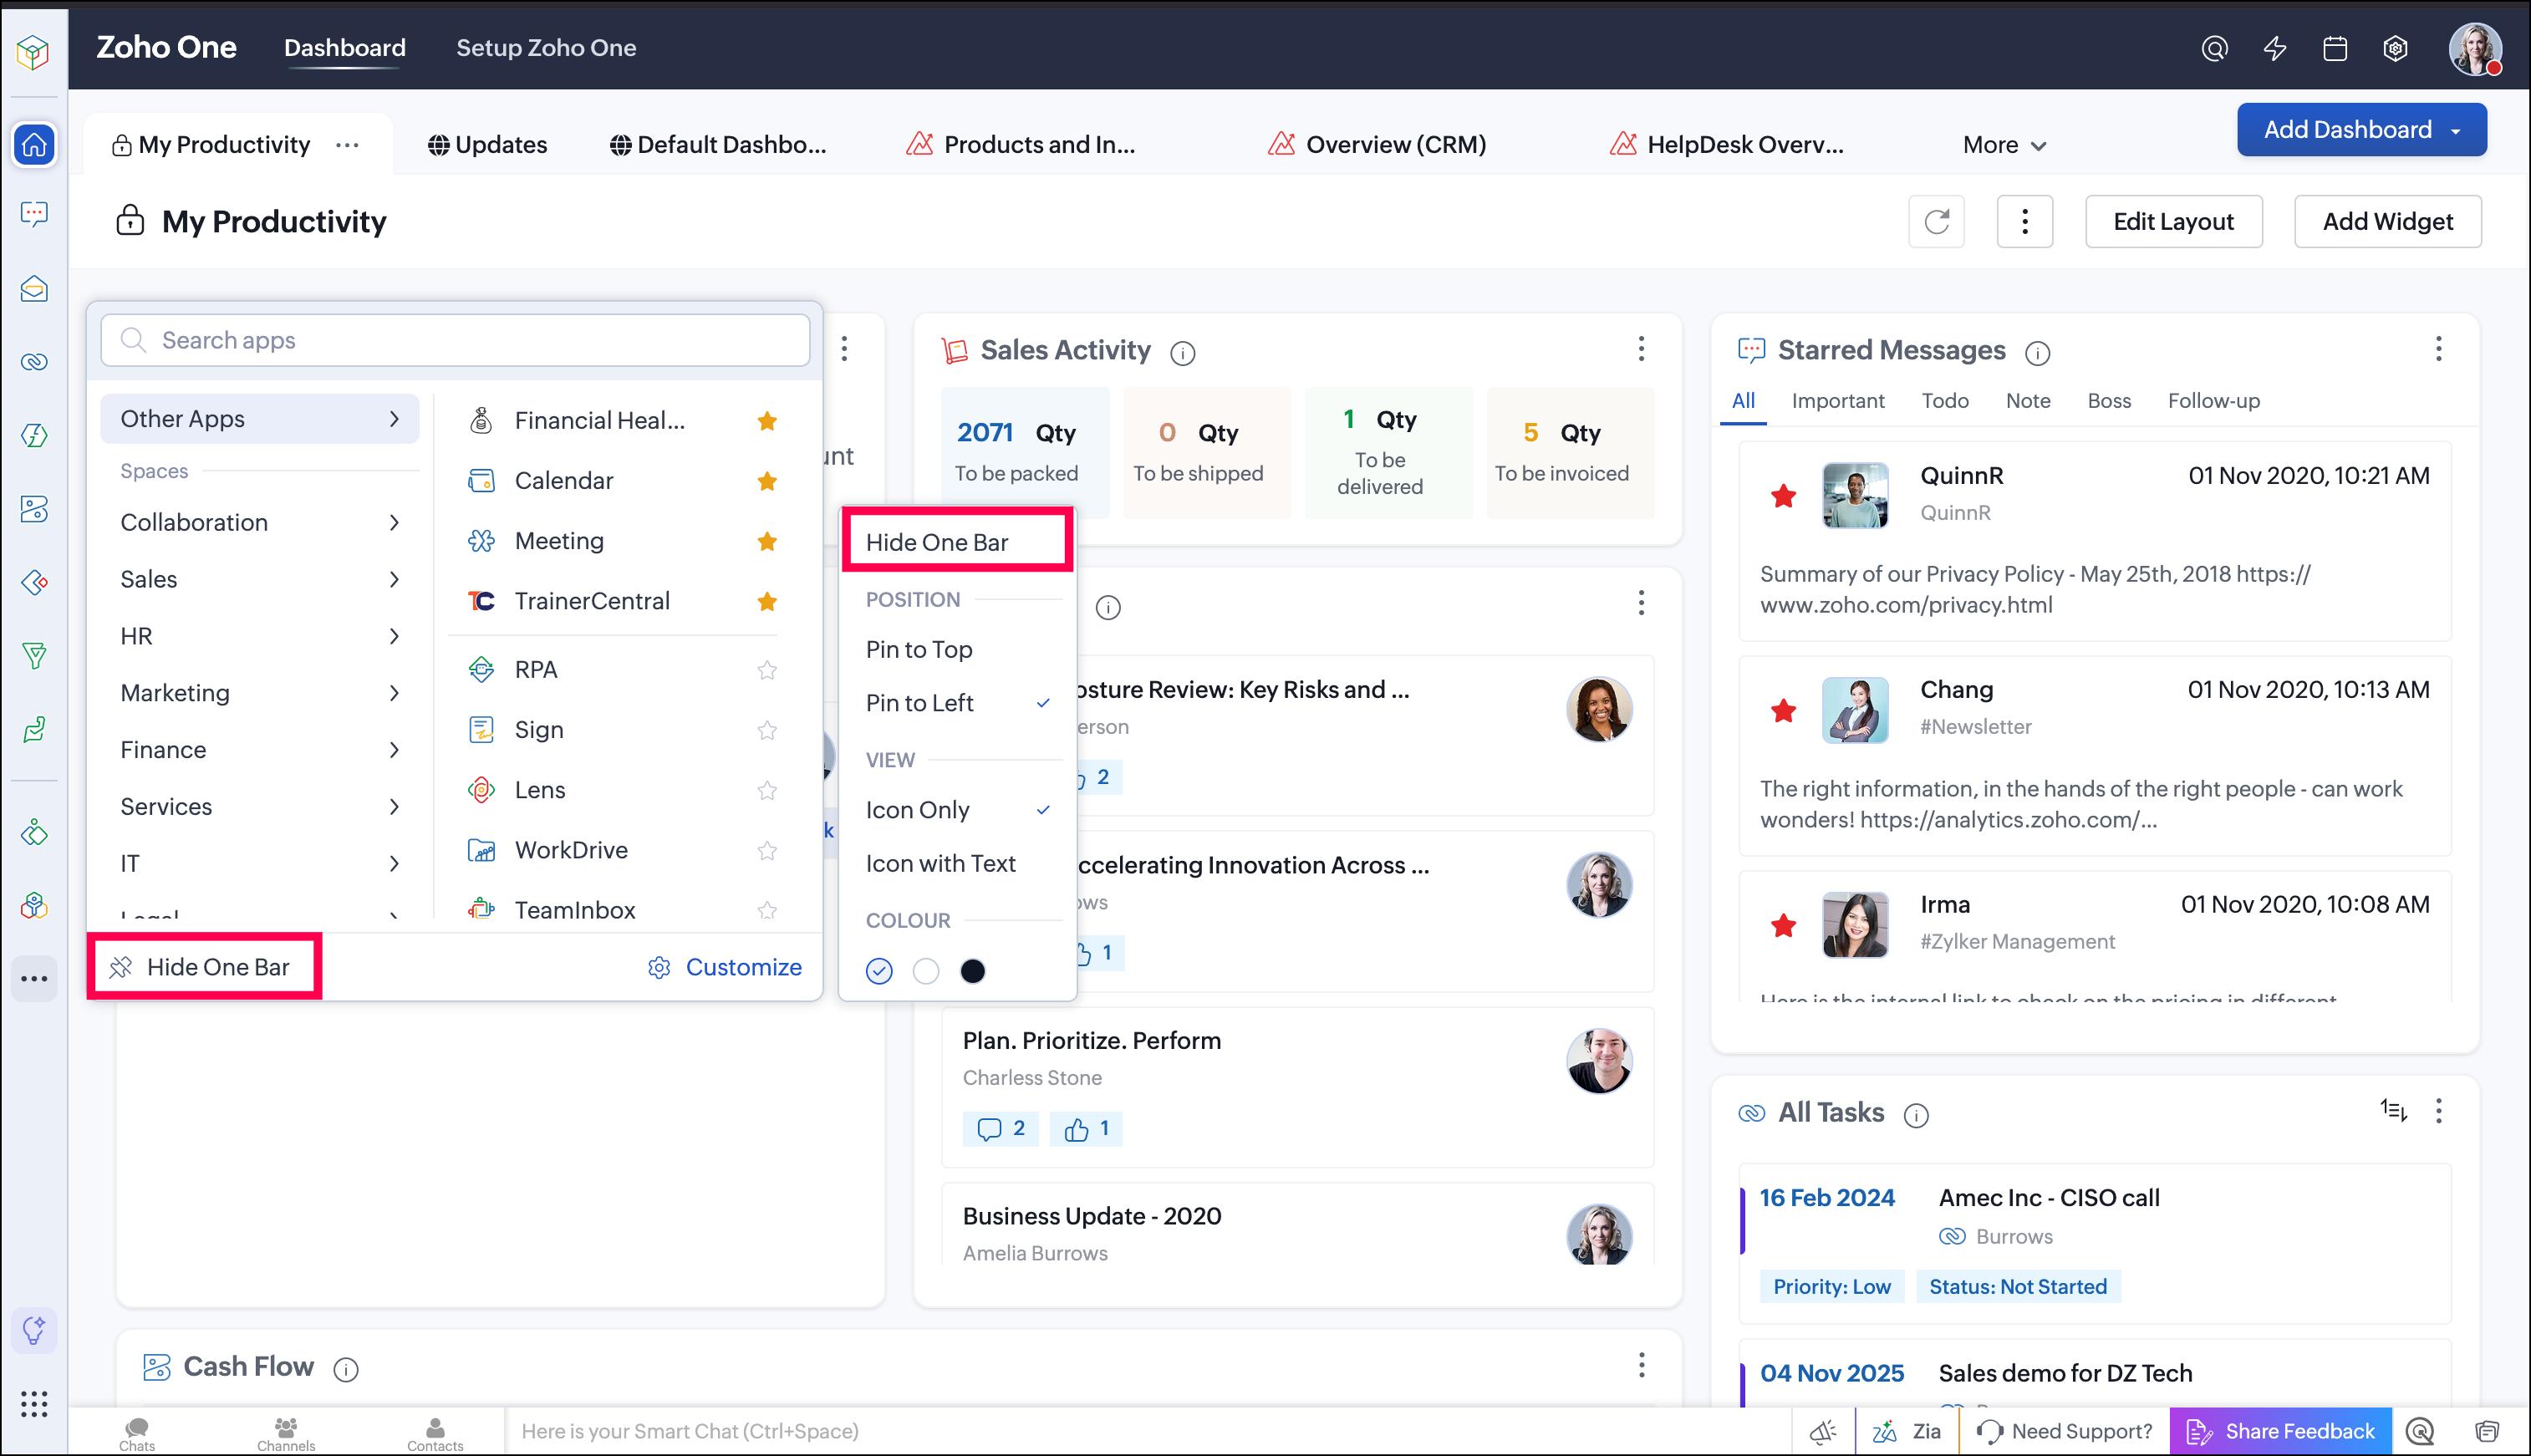The height and width of the screenshot is (1456, 2531).
Task: Open the HelpDesk Overv... dashboard tab
Action: (1727, 145)
